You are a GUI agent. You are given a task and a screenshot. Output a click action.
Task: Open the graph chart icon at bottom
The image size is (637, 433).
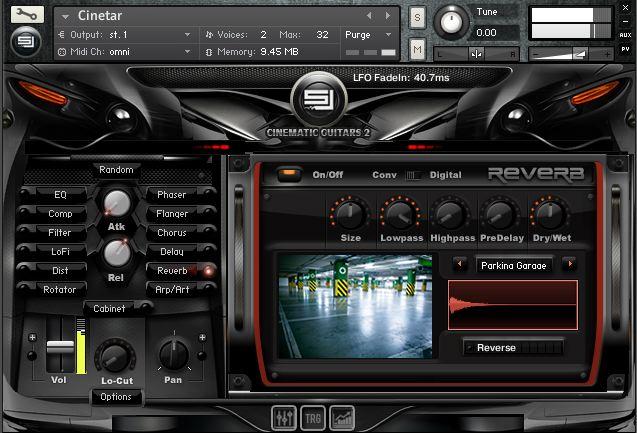click(343, 416)
